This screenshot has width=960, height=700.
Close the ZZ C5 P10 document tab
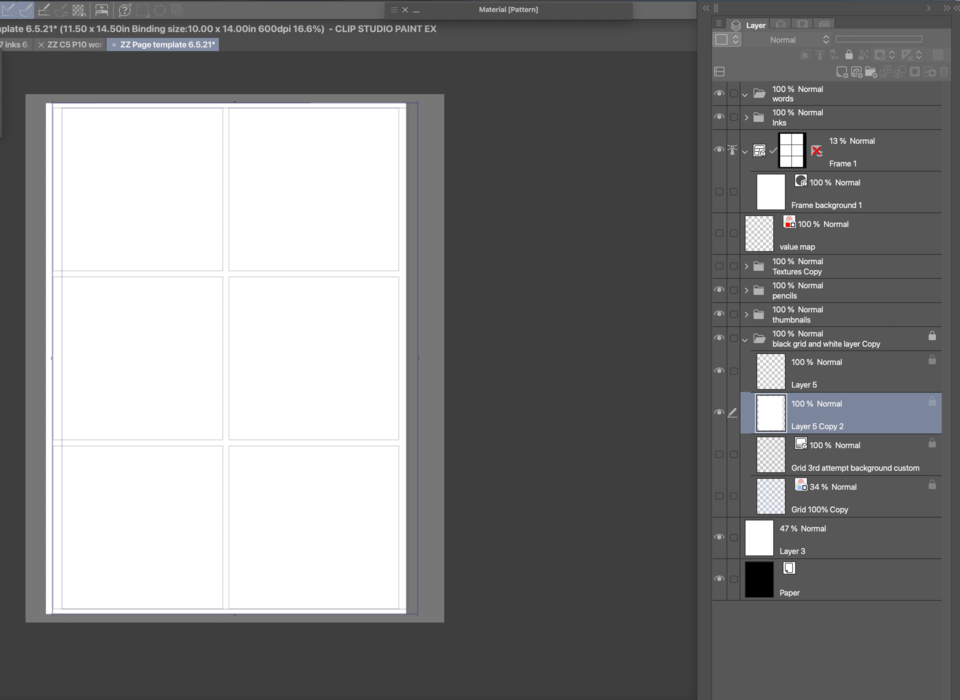41,45
